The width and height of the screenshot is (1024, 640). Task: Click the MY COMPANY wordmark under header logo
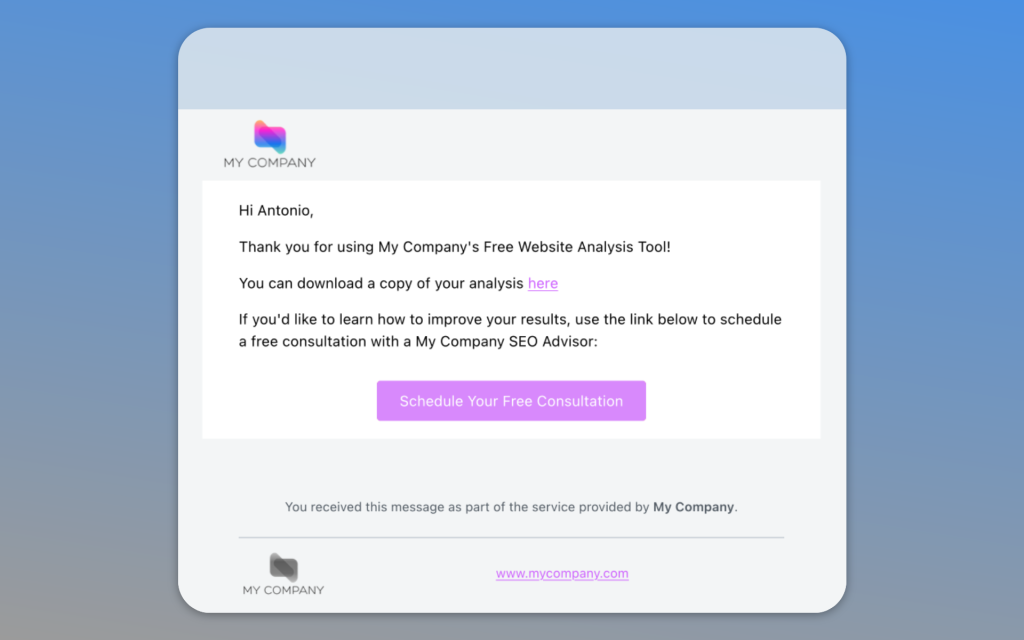270,163
